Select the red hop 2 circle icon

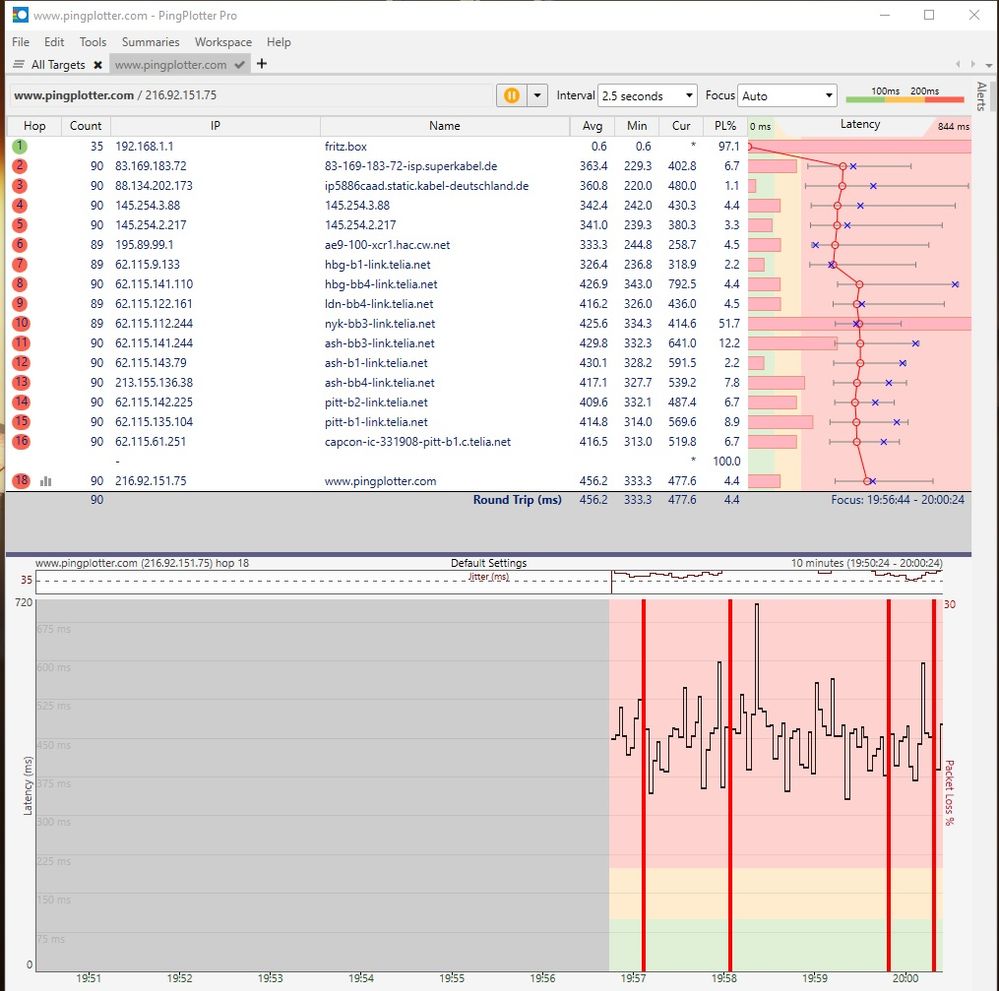pyautogui.click(x=20, y=166)
